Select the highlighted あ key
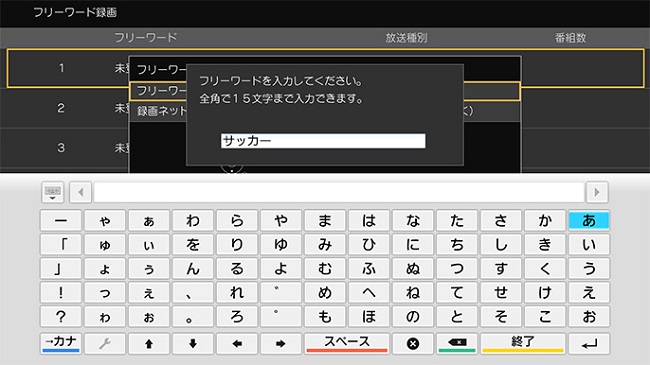 tap(589, 220)
